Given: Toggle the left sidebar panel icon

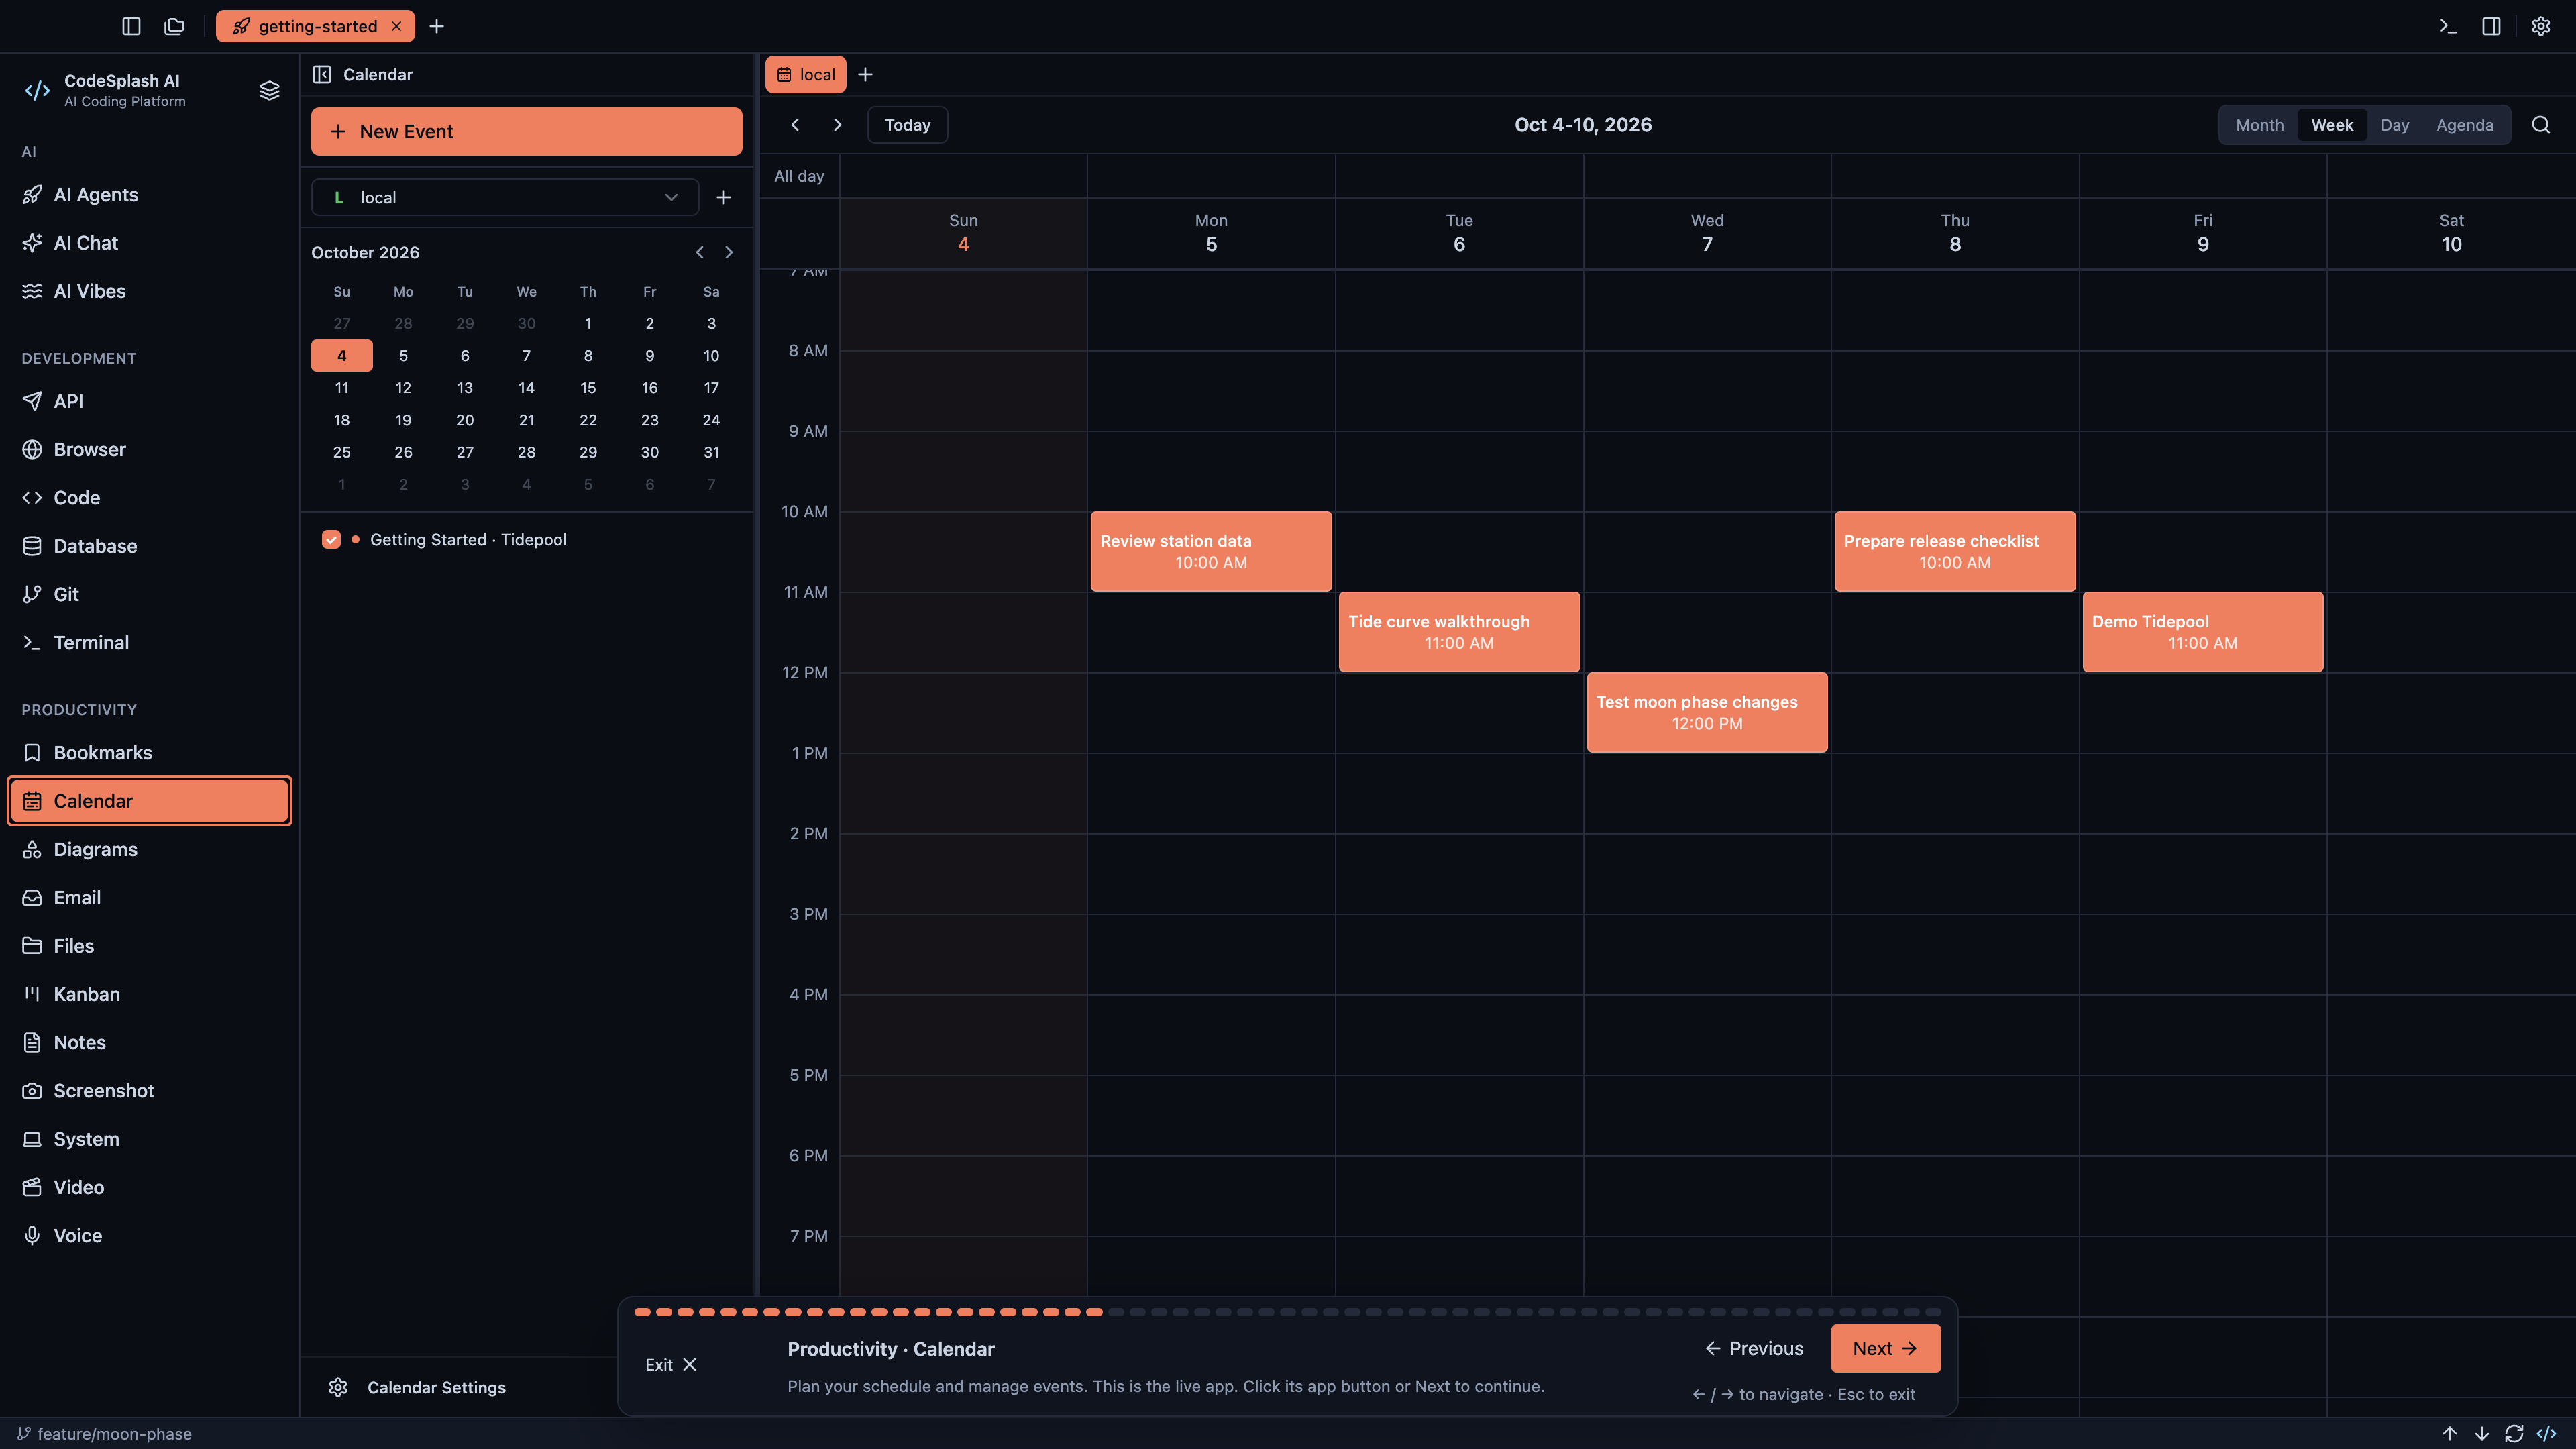Looking at the screenshot, I should pyautogui.click(x=131, y=26).
